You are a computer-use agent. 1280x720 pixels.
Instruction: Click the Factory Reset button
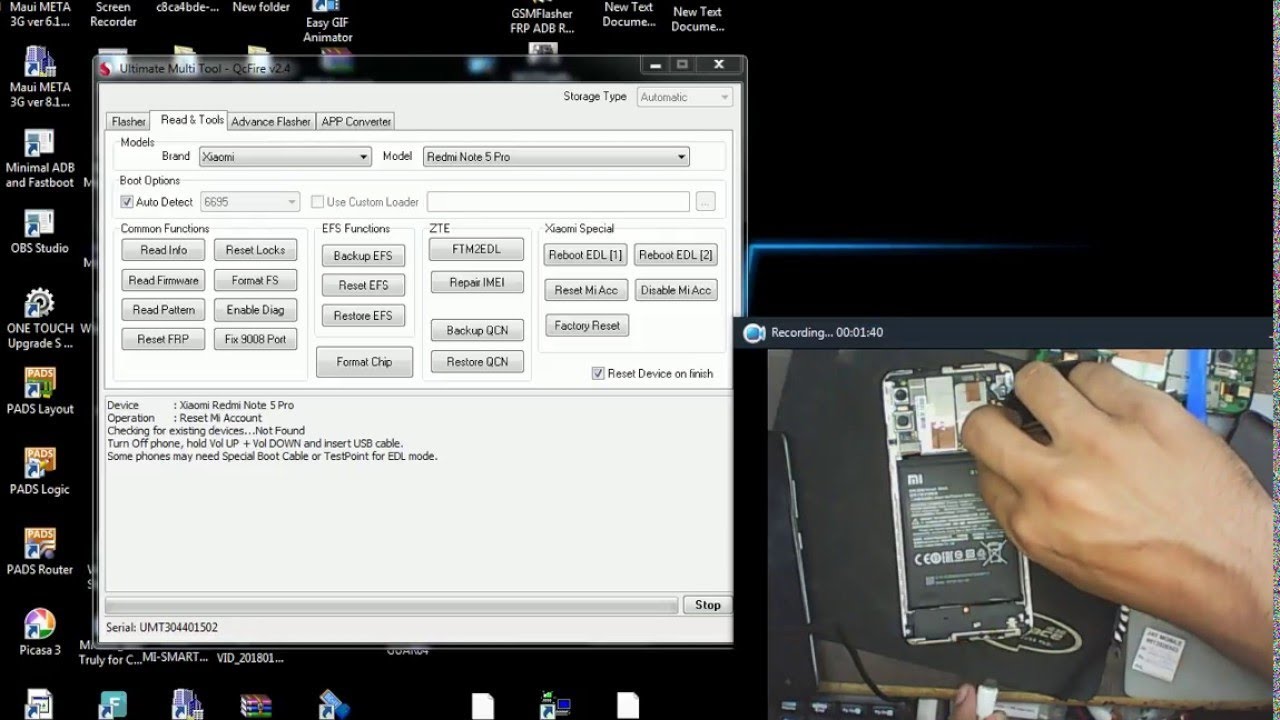(x=587, y=325)
